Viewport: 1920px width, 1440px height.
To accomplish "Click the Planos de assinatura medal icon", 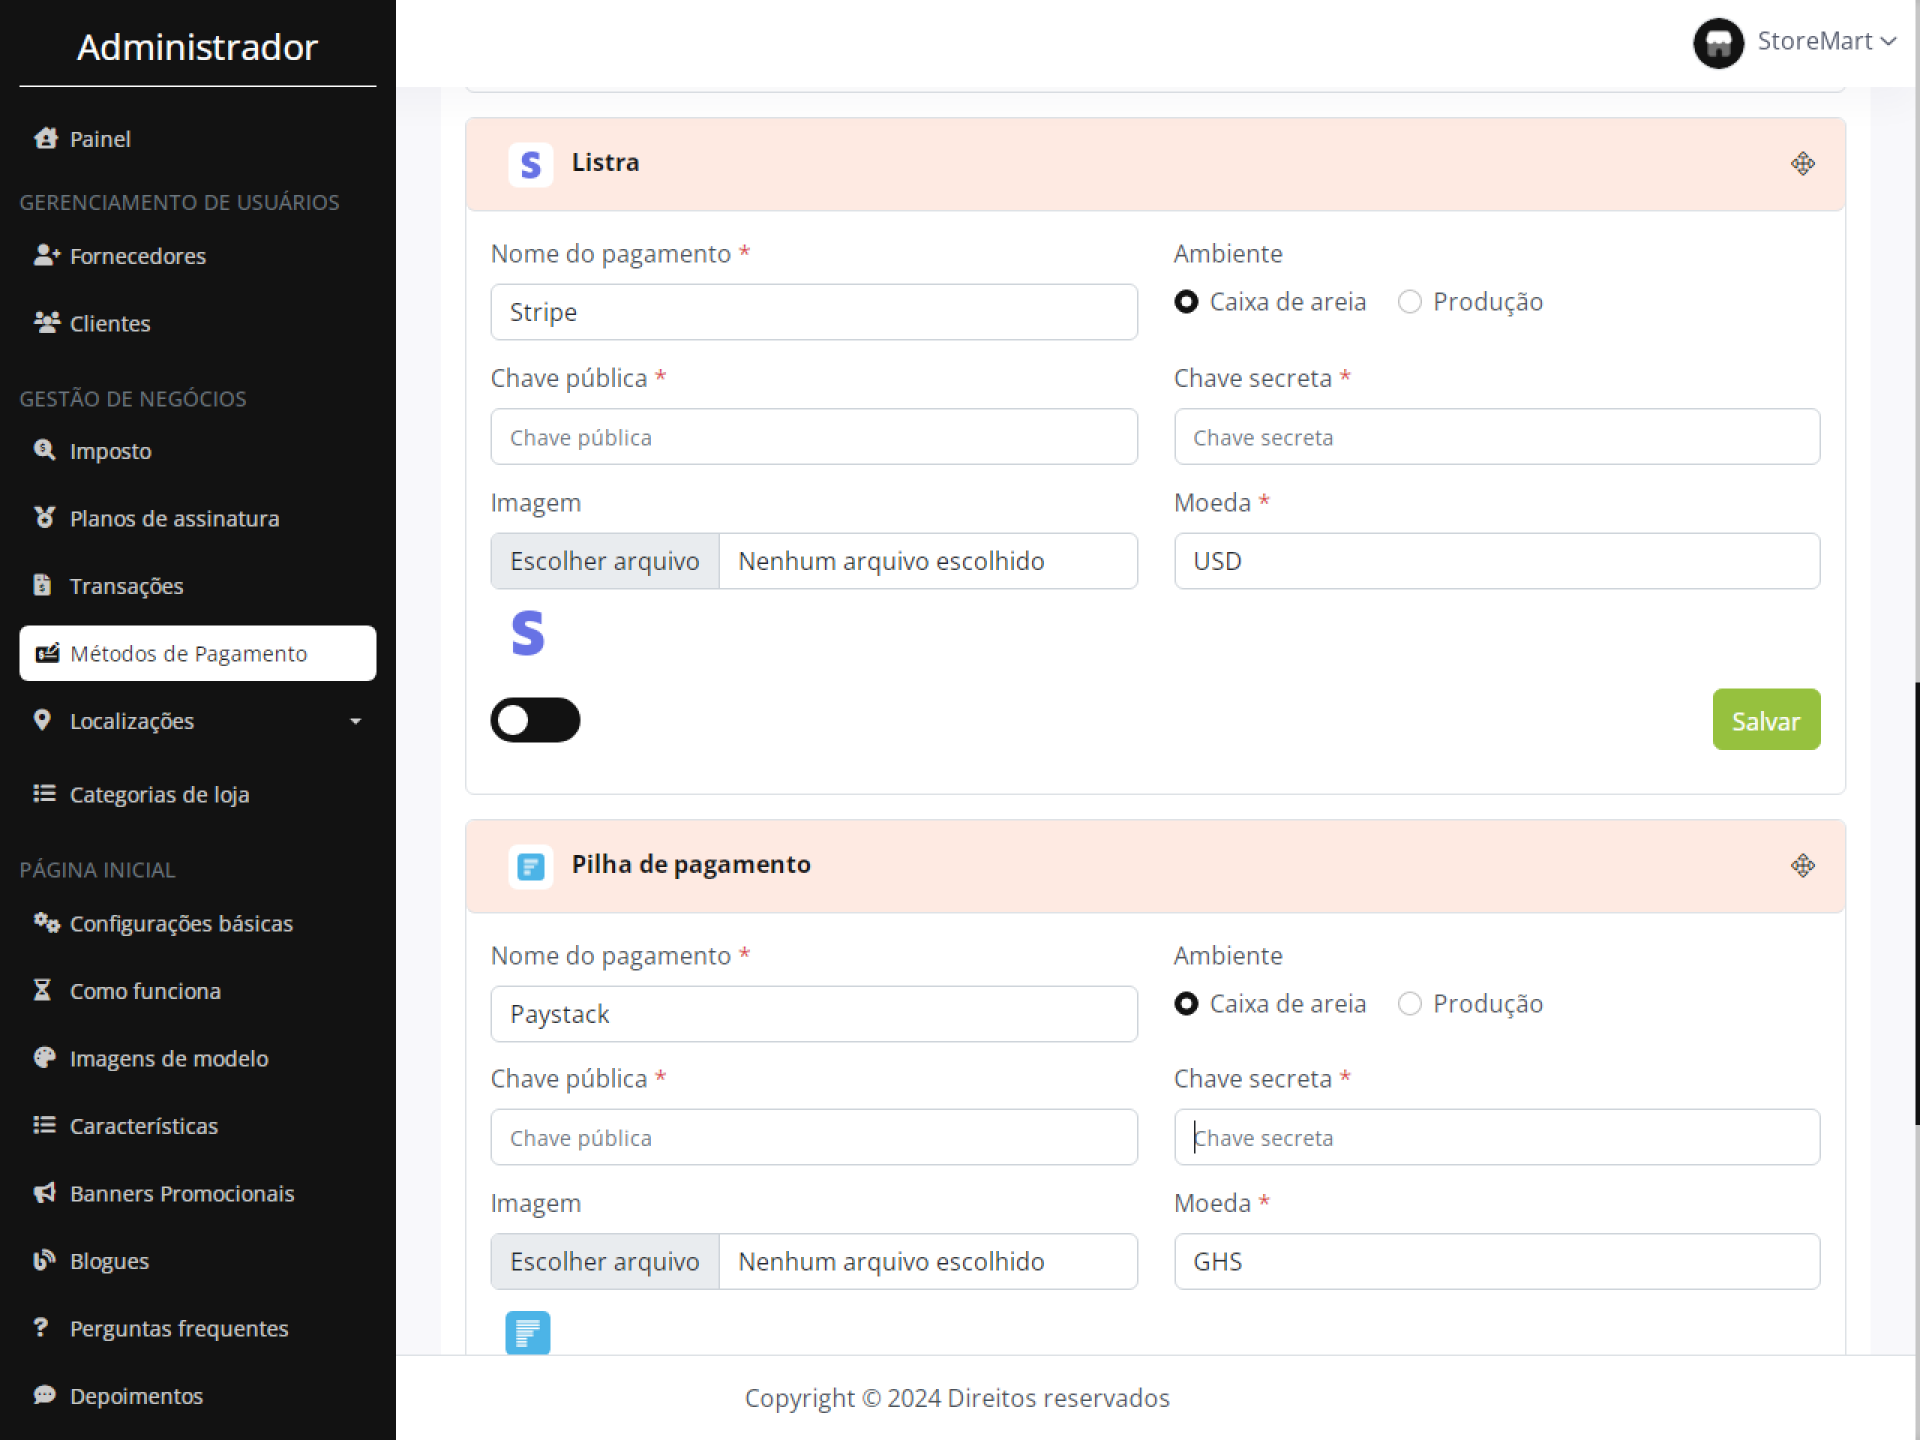I will tap(44, 517).
